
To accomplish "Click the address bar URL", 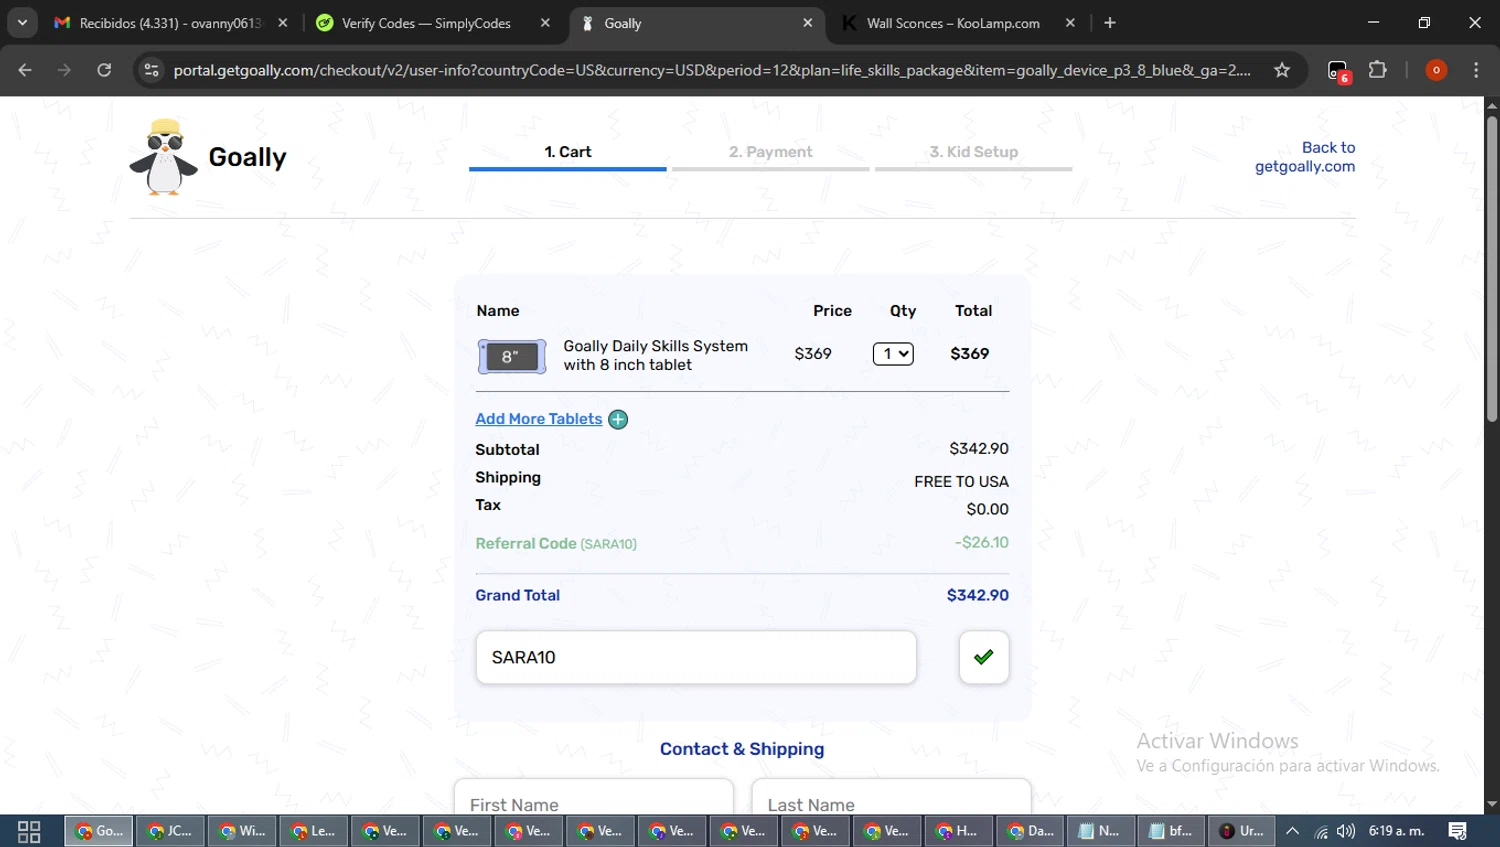I will pyautogui.click(x=711, y=70).
